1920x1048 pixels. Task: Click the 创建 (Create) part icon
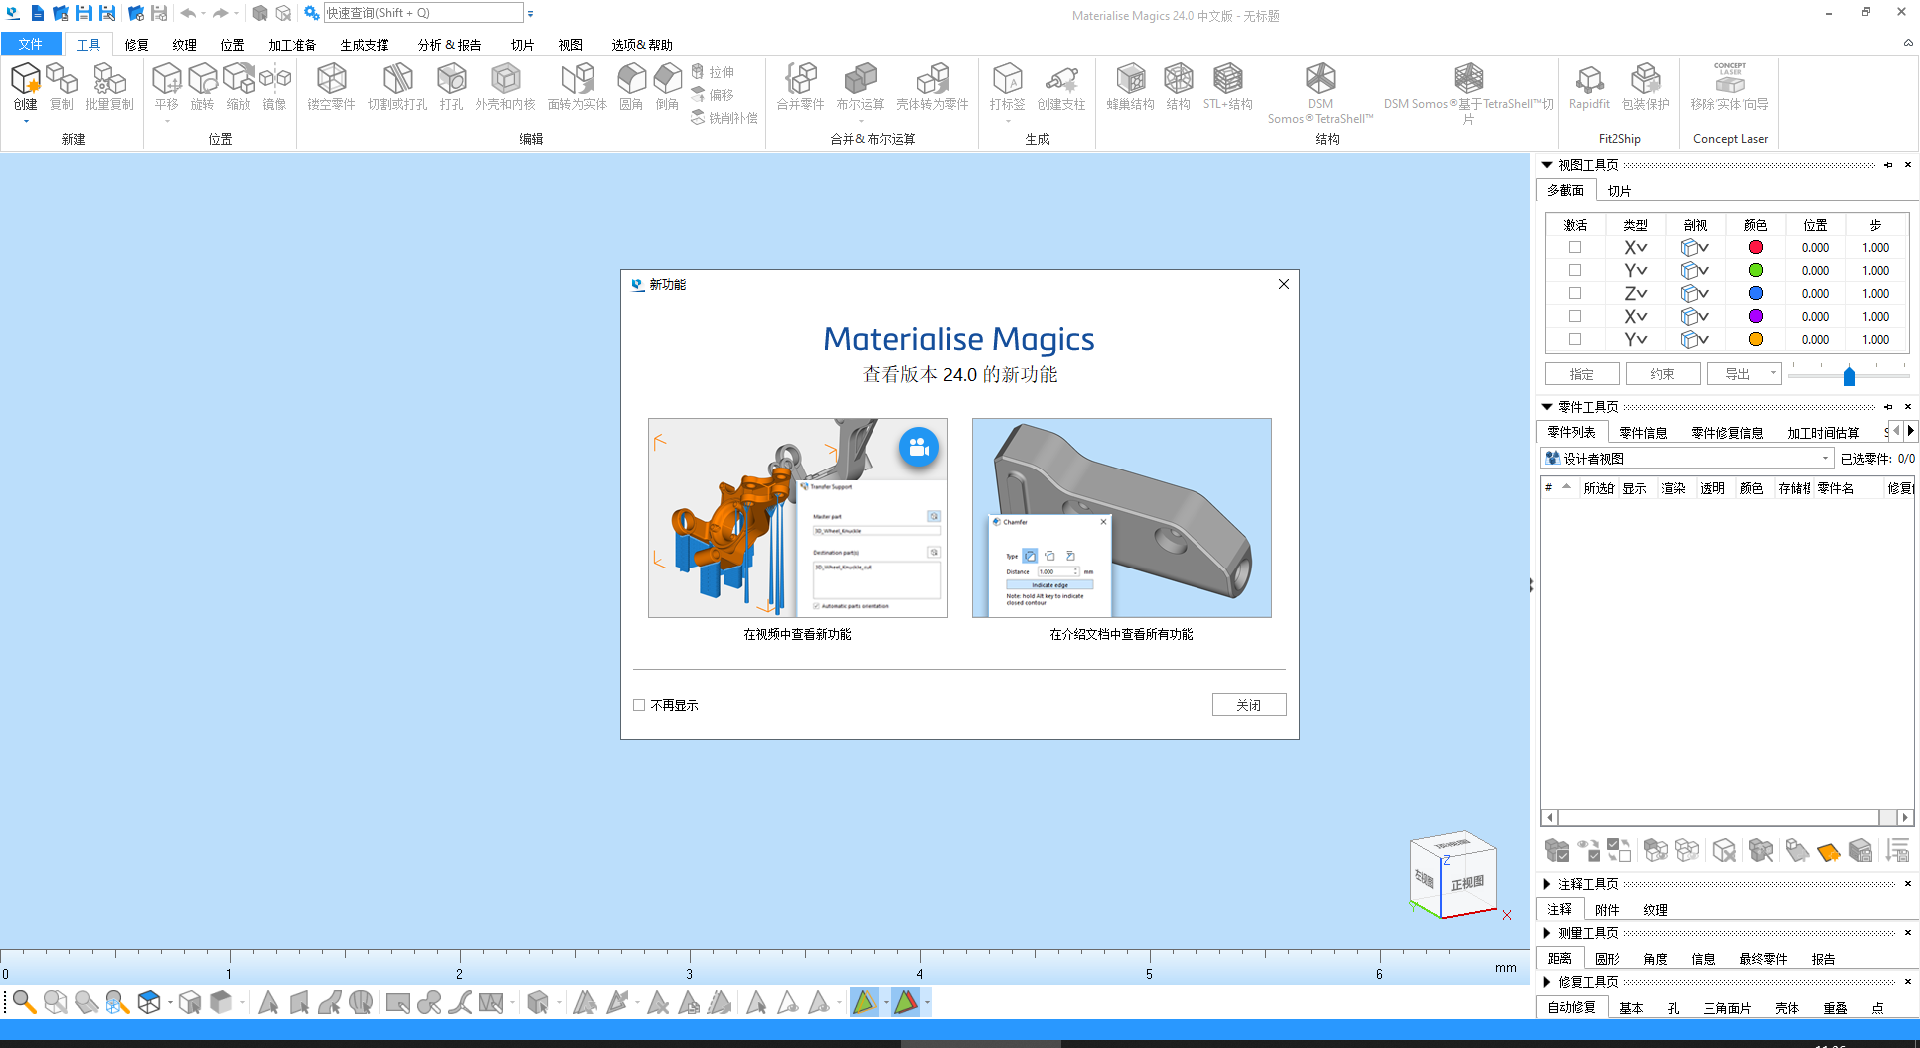26,80
